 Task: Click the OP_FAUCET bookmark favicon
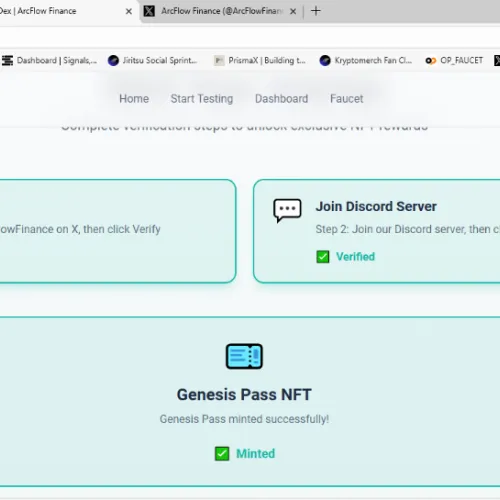tap(431, 61)
